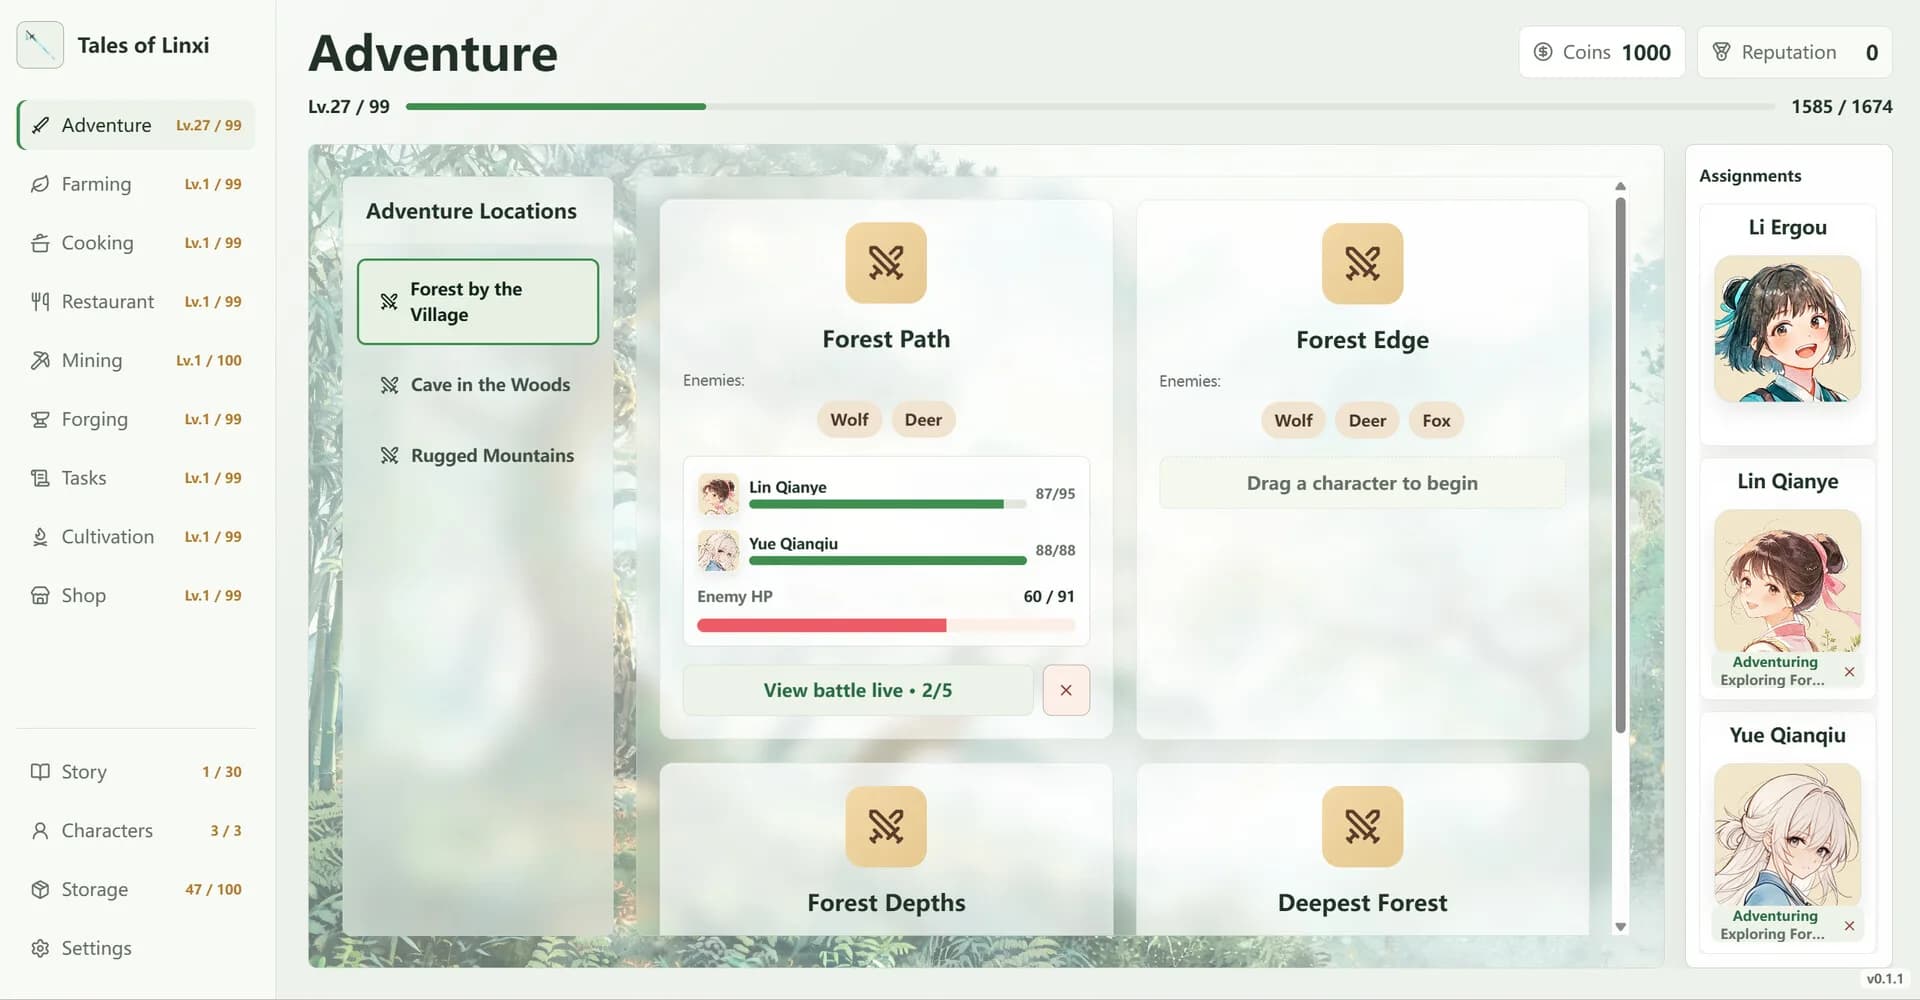Click the Story book icon
This screenshot has height=1000, width=1920.
pos(40,772)
